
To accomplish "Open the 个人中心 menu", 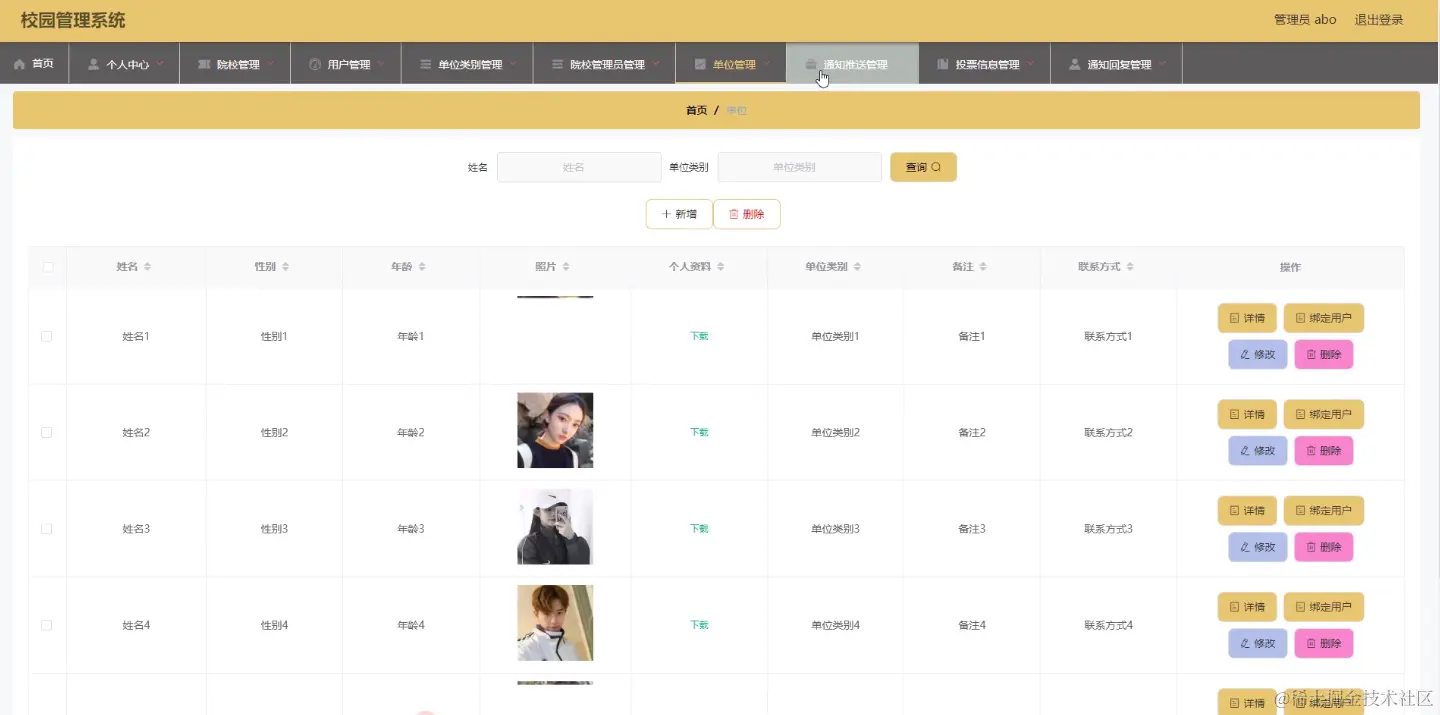I will point(124,64).
